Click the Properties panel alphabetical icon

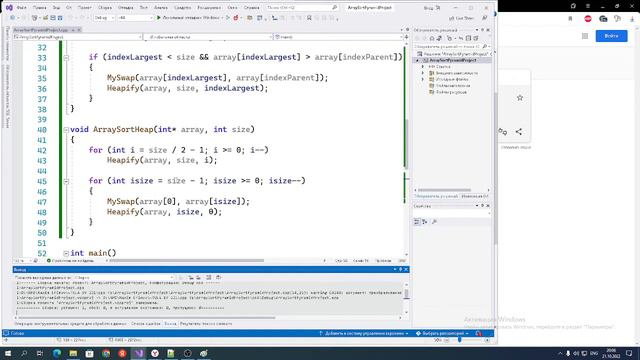pos(425,222)
